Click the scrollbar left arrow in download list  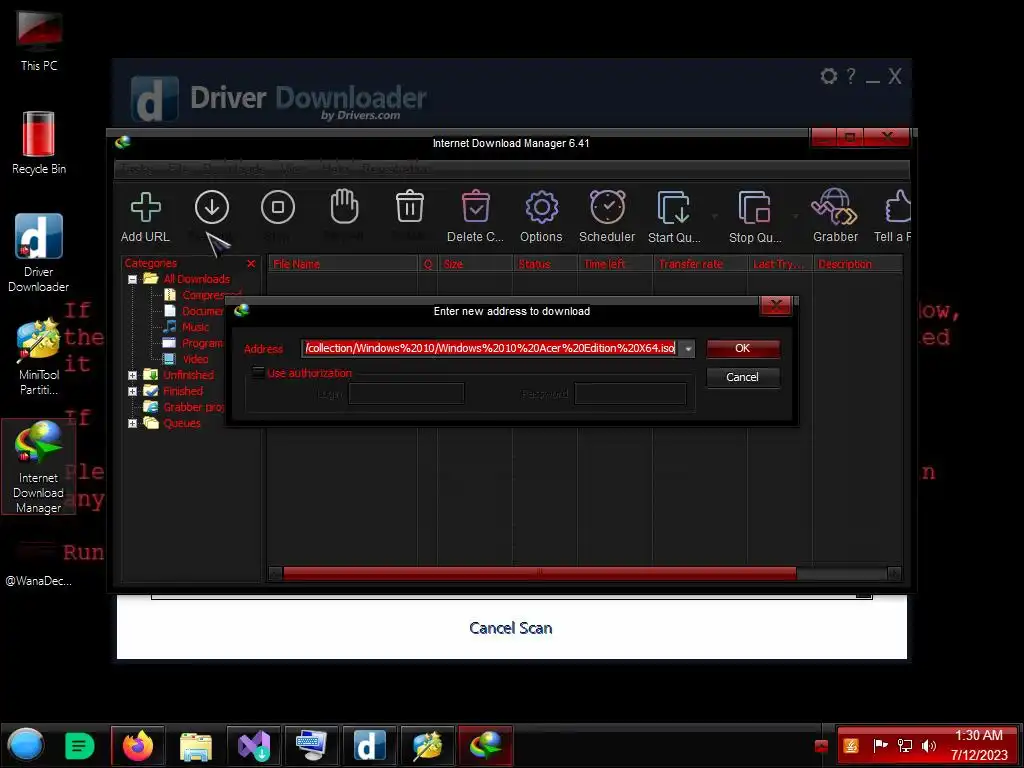[x=276, y=573]
